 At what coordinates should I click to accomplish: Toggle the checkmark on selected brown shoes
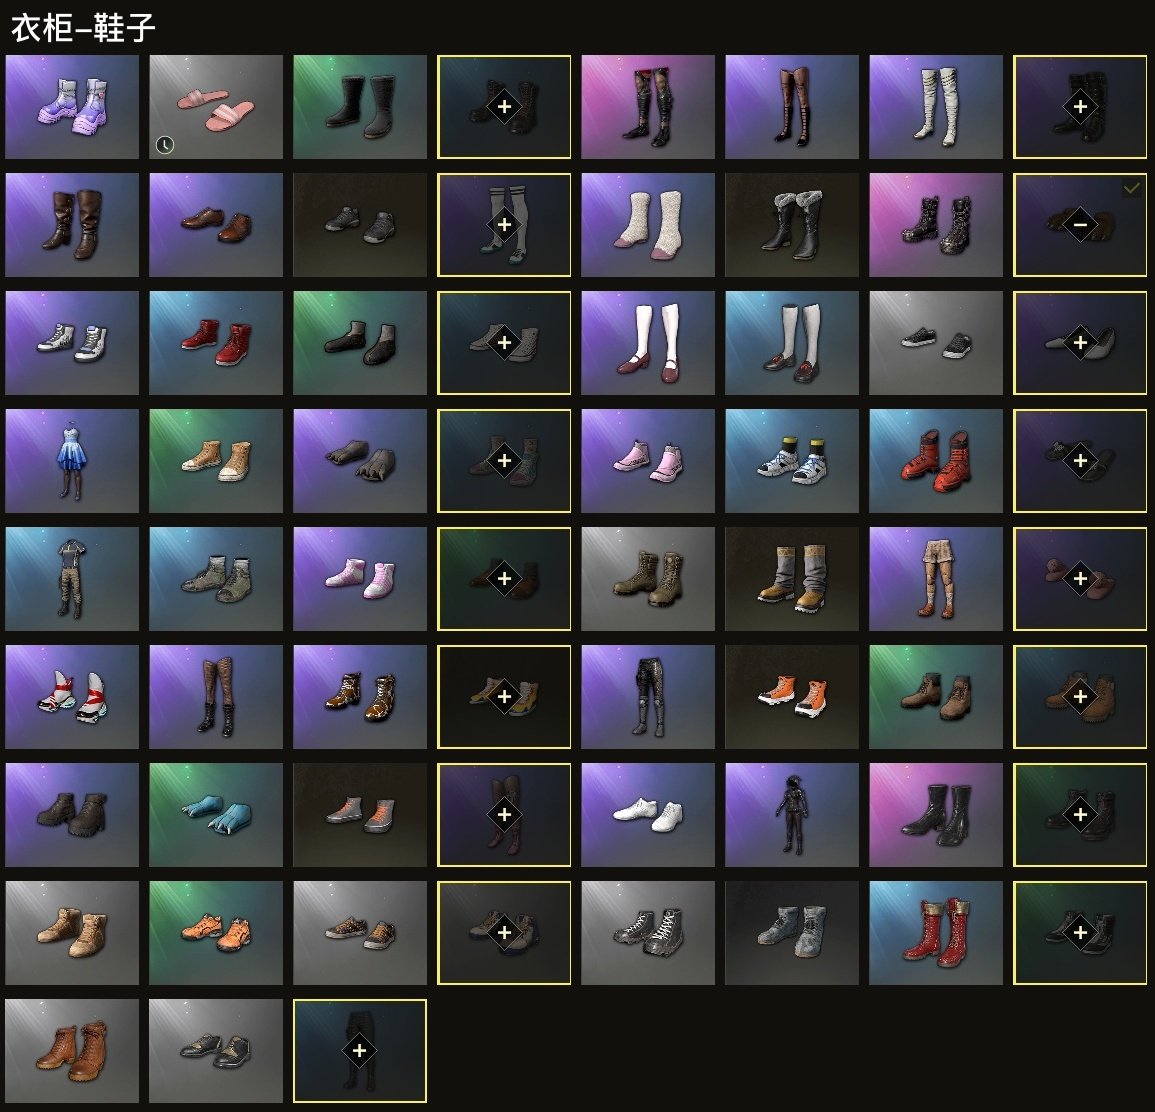click(x=1131, y=189)
